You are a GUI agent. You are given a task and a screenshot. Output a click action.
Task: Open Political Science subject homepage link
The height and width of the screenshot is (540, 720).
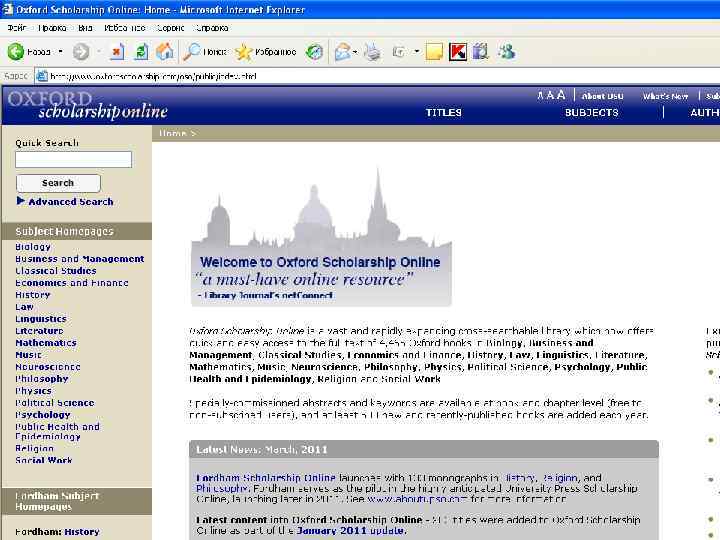click(55, 402)
